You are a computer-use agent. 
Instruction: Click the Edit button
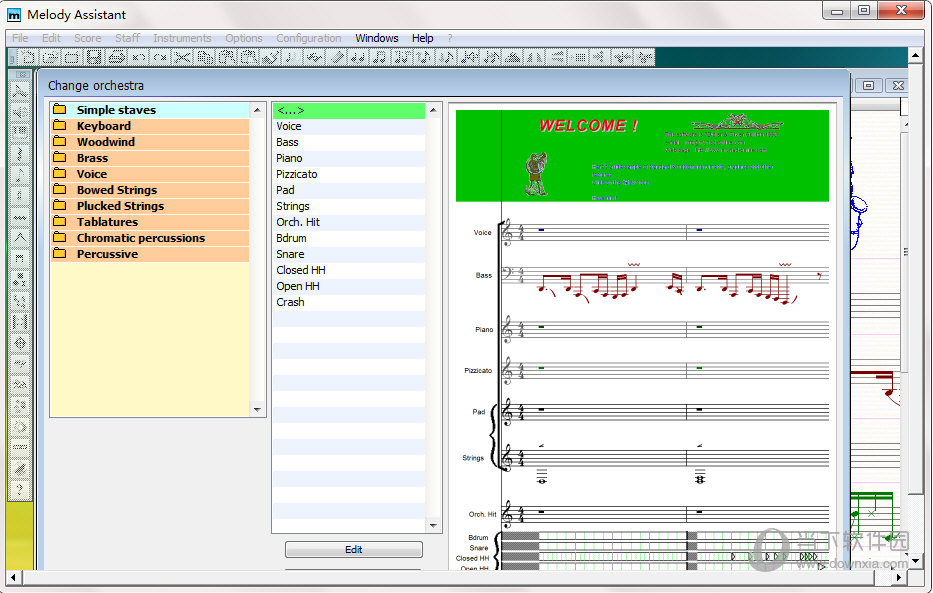(x=353, y=550)
